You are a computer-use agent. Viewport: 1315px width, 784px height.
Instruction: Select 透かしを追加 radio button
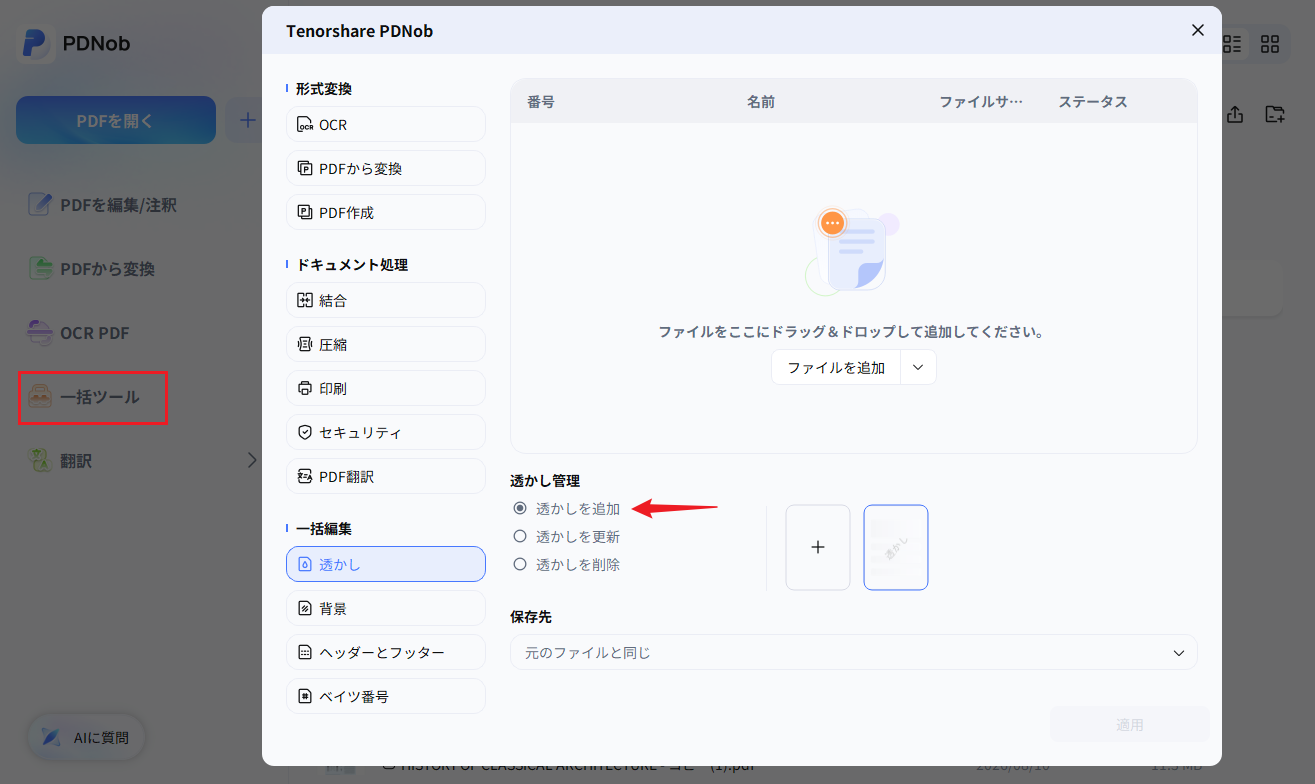pyautogui.click(x=520, y=509)
